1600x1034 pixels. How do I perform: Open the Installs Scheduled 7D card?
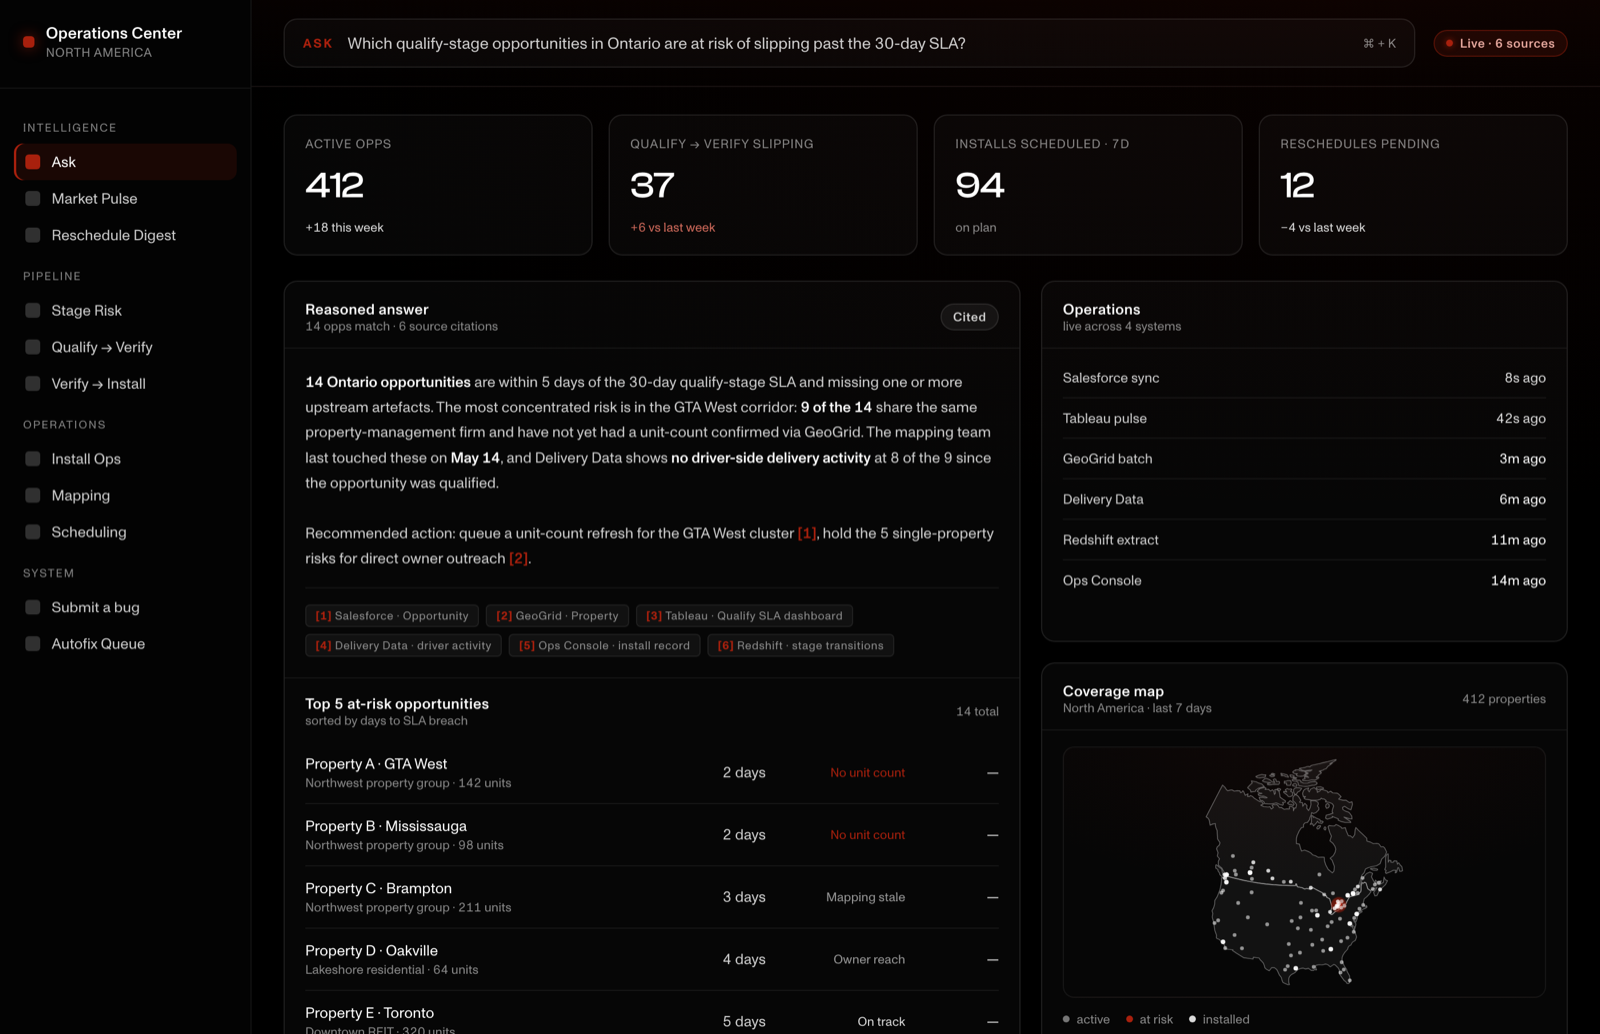(x=1088, y=185)
